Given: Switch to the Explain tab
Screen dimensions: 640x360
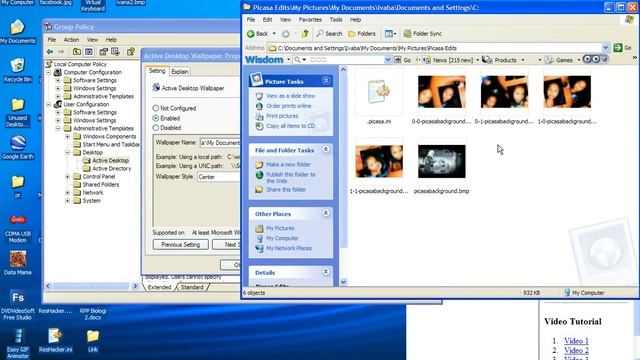Looking at the screenshot, I should click(x=180, y=71).
